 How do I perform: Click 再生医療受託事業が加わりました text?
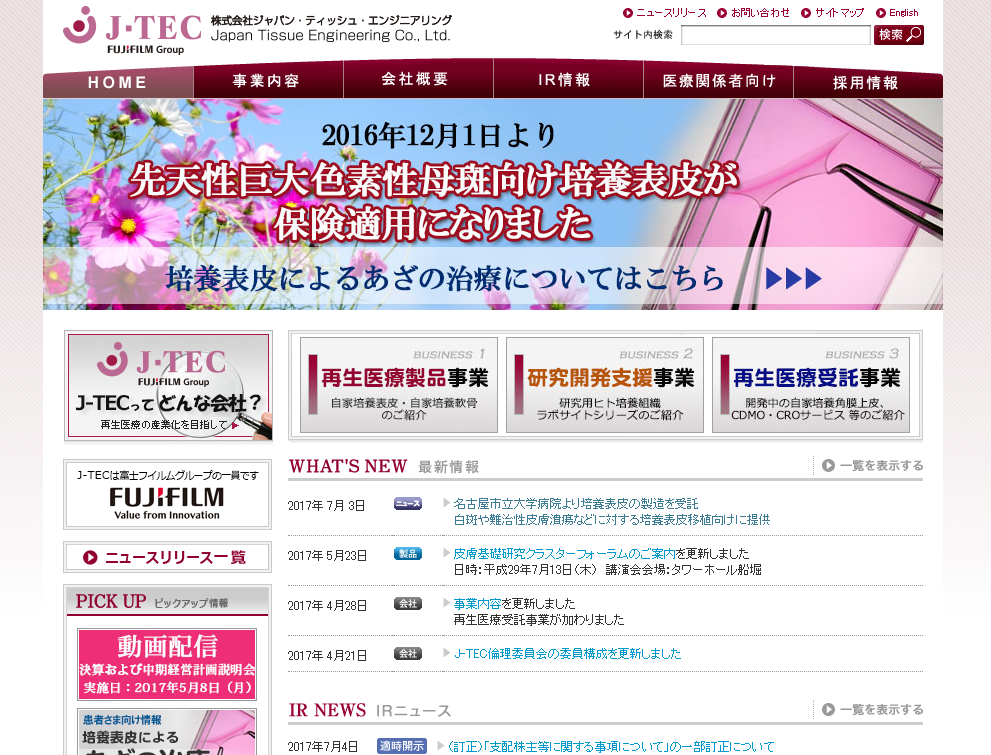[538, 620]
